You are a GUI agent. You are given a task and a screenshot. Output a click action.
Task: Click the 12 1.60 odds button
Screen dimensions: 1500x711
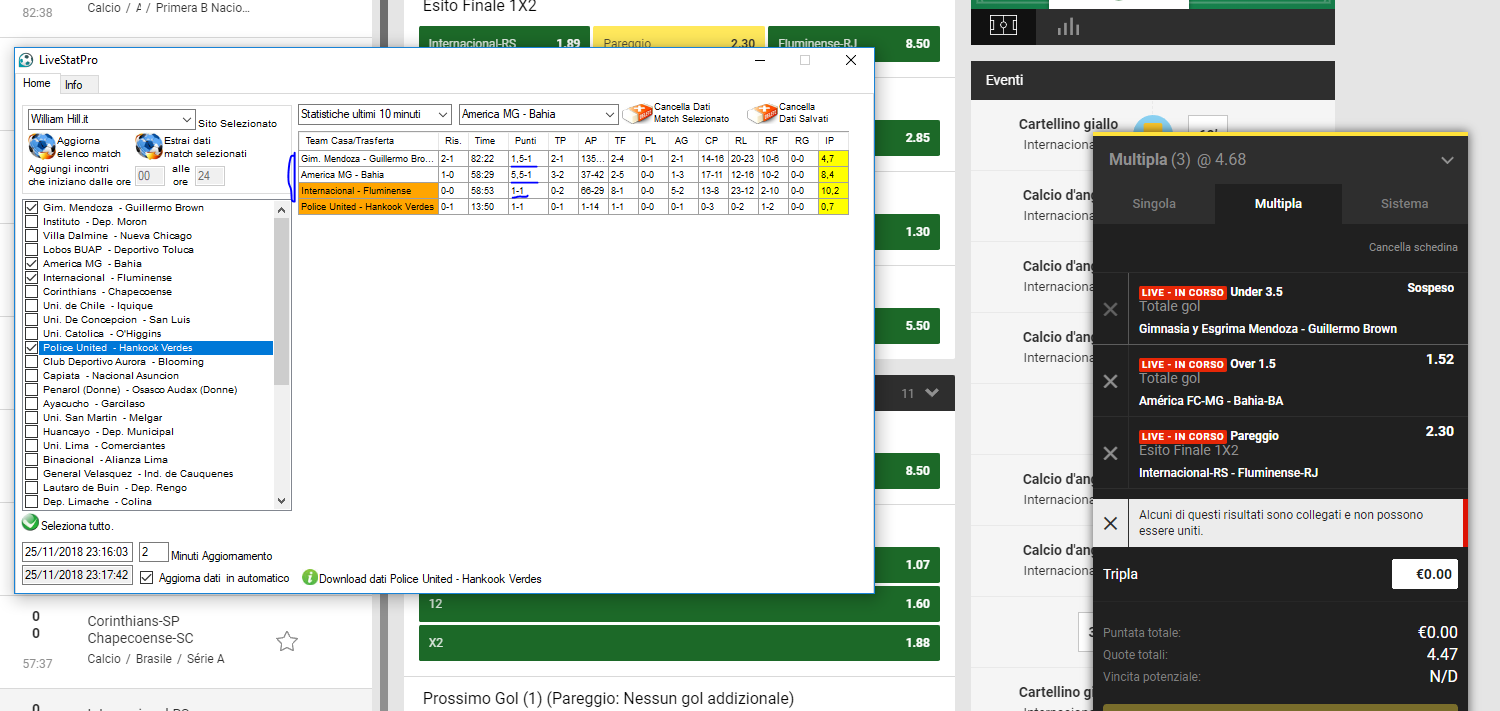(679, 604)
